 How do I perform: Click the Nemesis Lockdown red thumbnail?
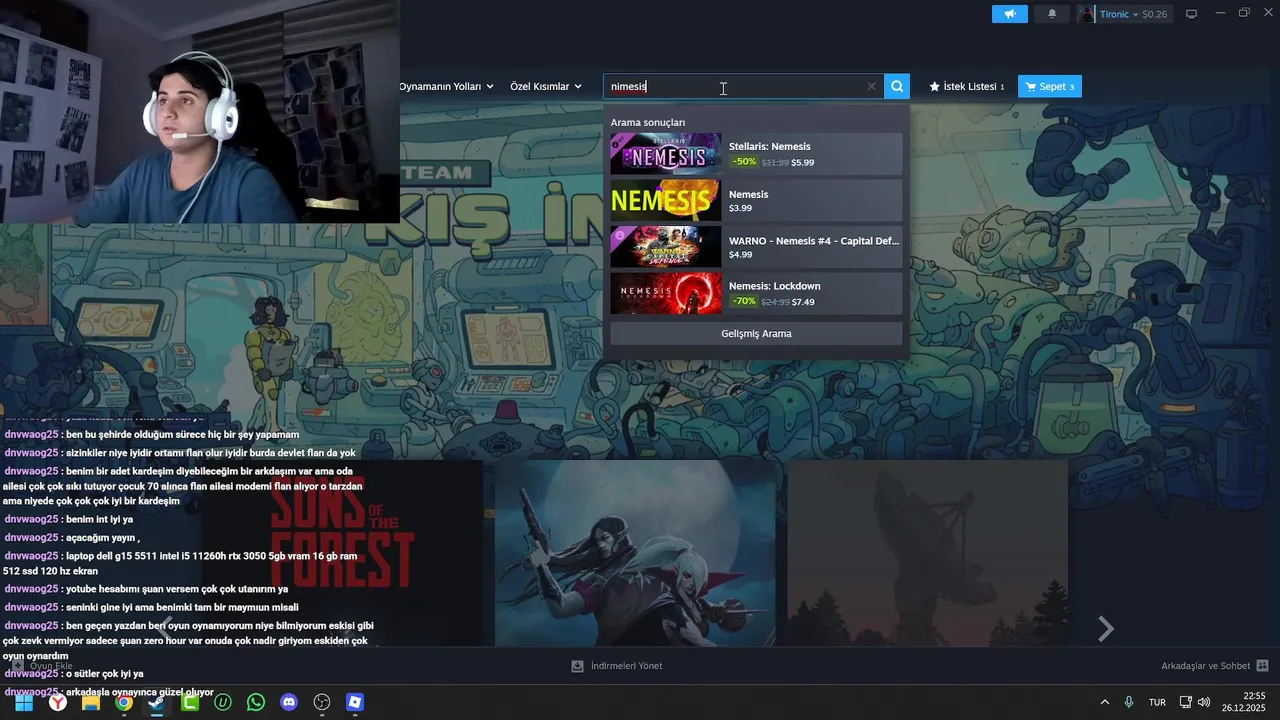[x=666, y=293]
